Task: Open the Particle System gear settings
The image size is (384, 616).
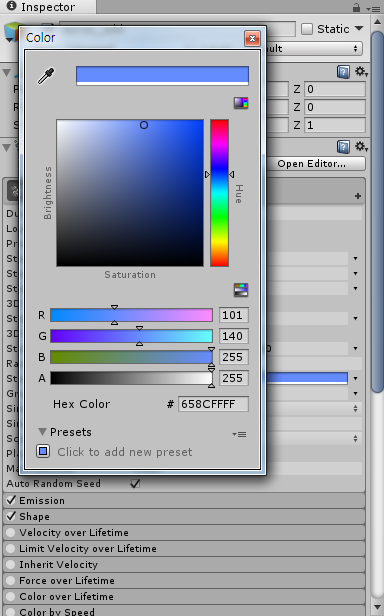Action: 361,147
